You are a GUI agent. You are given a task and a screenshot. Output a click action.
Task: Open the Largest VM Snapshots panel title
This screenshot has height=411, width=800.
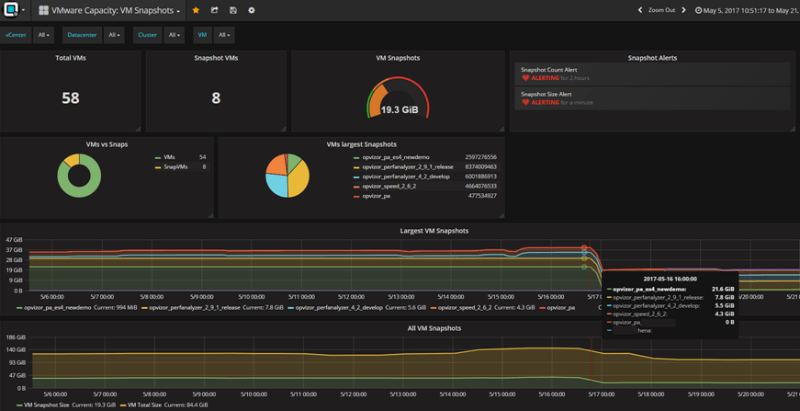point(434,231)
